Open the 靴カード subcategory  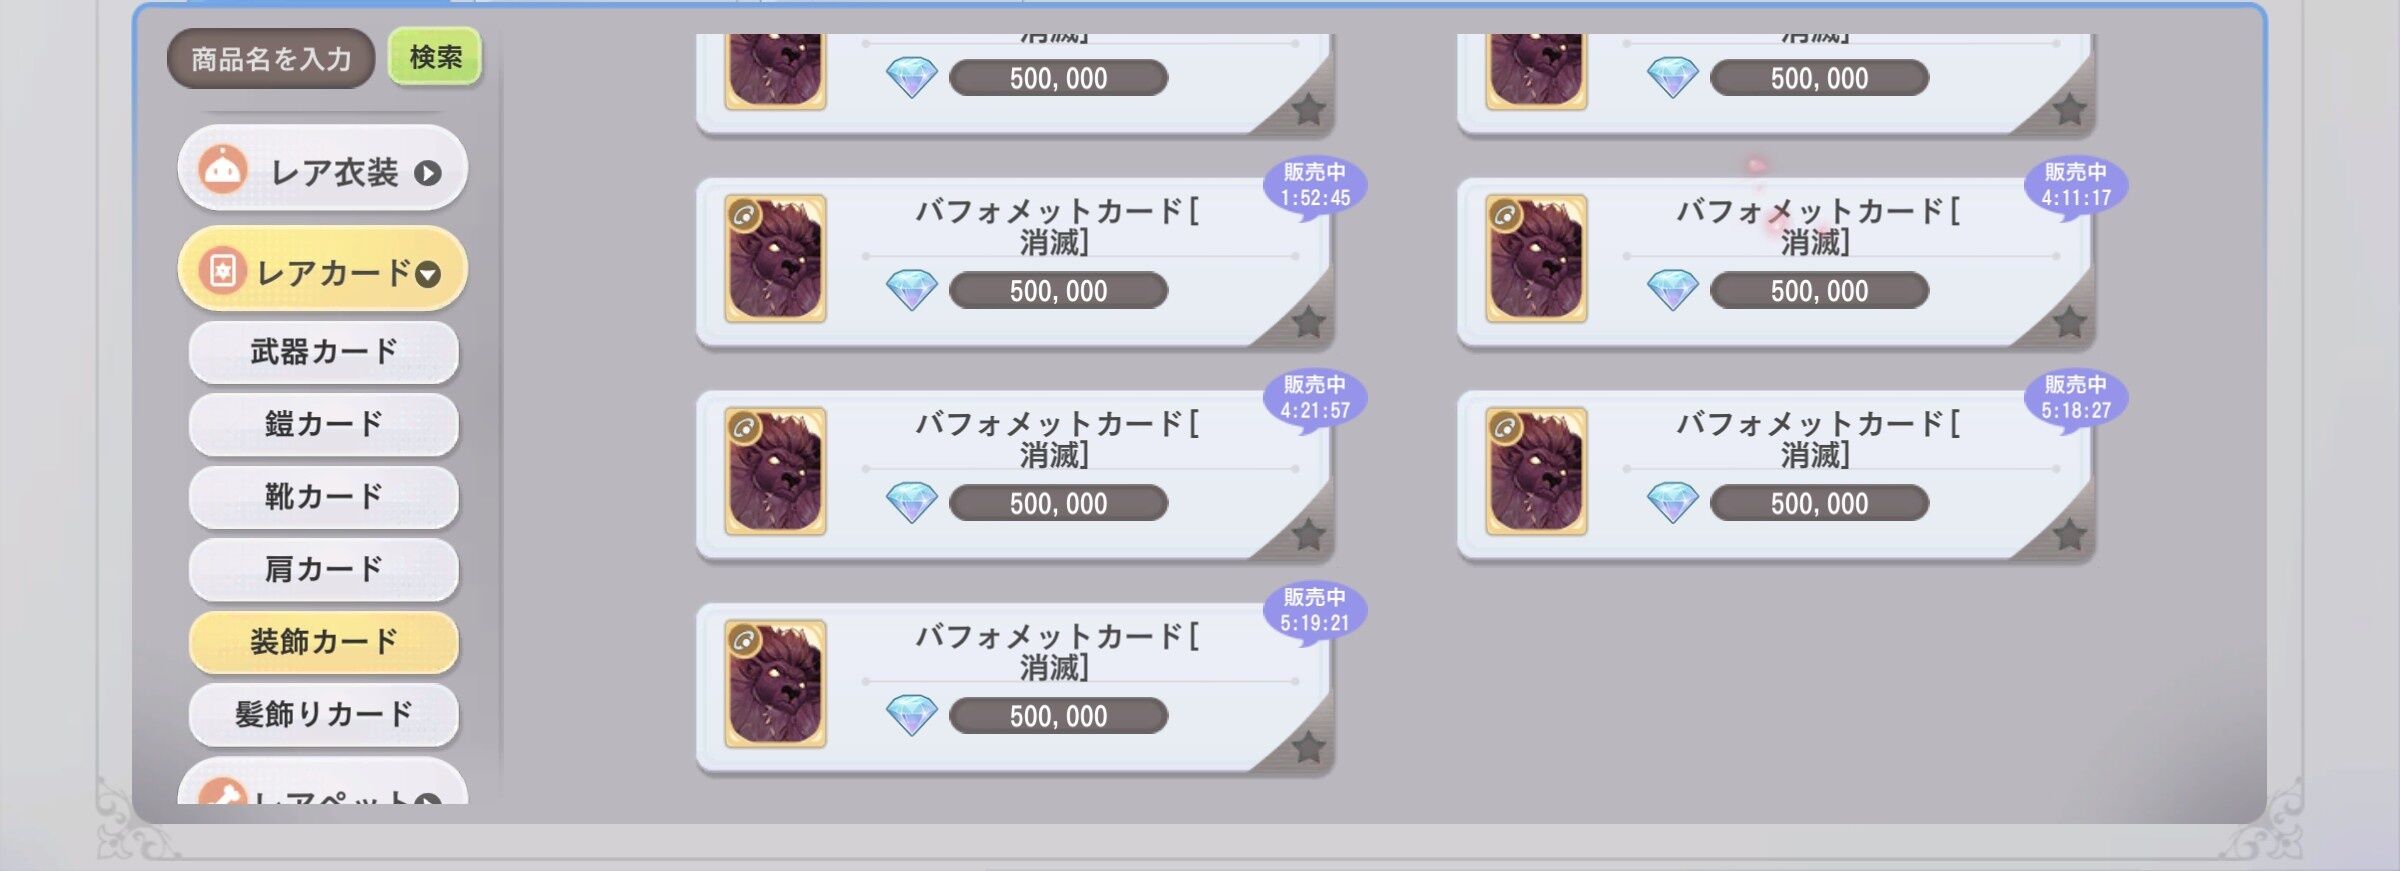click(x=323, y=496)
